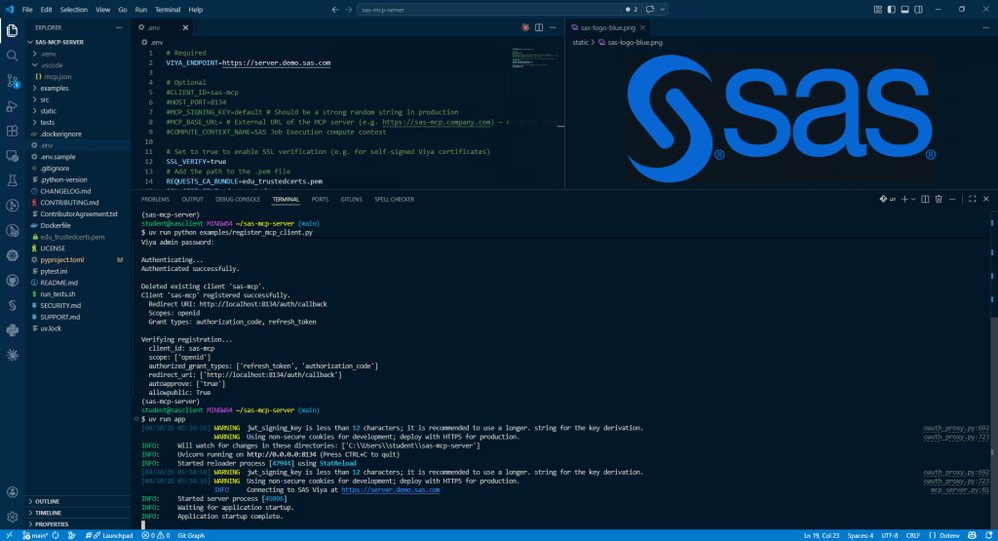The height and width of the screenshot is (541, 998).
Task: Open the File menu
Action: coord(27,10)
